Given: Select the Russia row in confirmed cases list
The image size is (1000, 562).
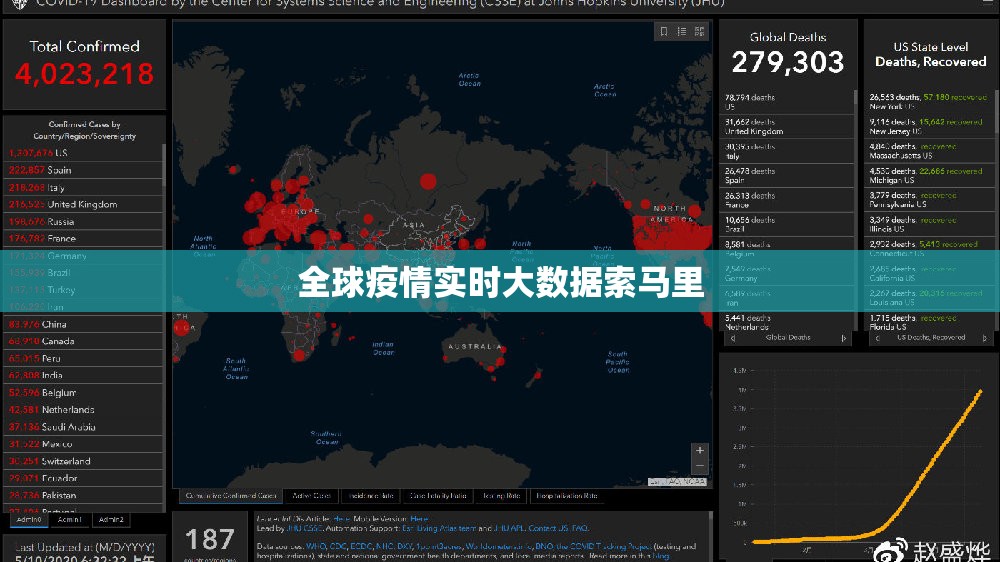Looking at the screenshot, I should 83,222.
